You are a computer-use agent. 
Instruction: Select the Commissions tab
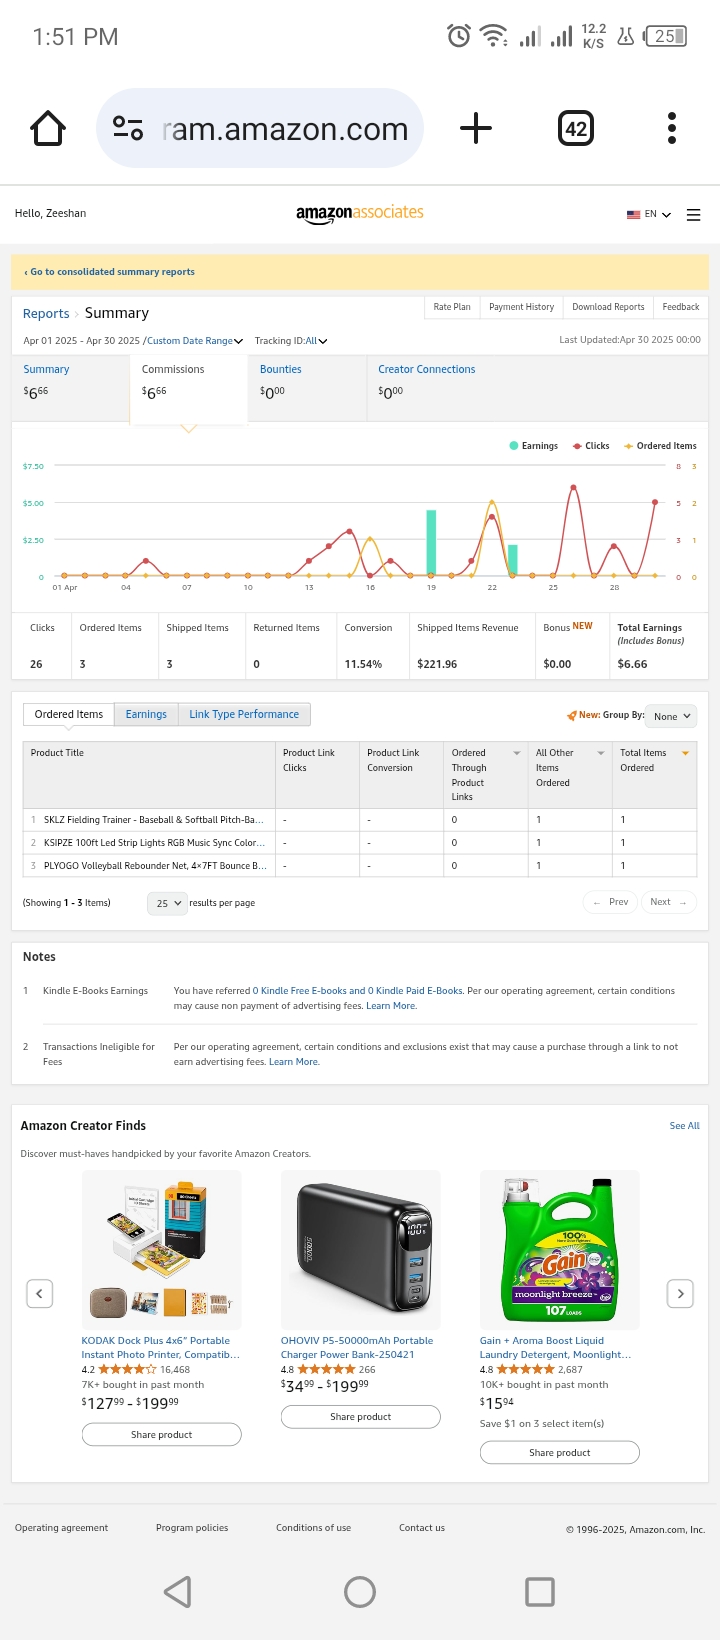[188, 388]
